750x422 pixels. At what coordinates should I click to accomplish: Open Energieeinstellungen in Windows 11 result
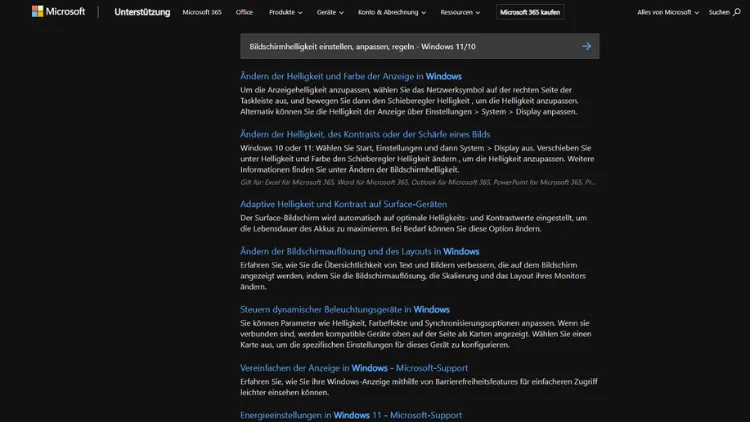tap(351, 415)
